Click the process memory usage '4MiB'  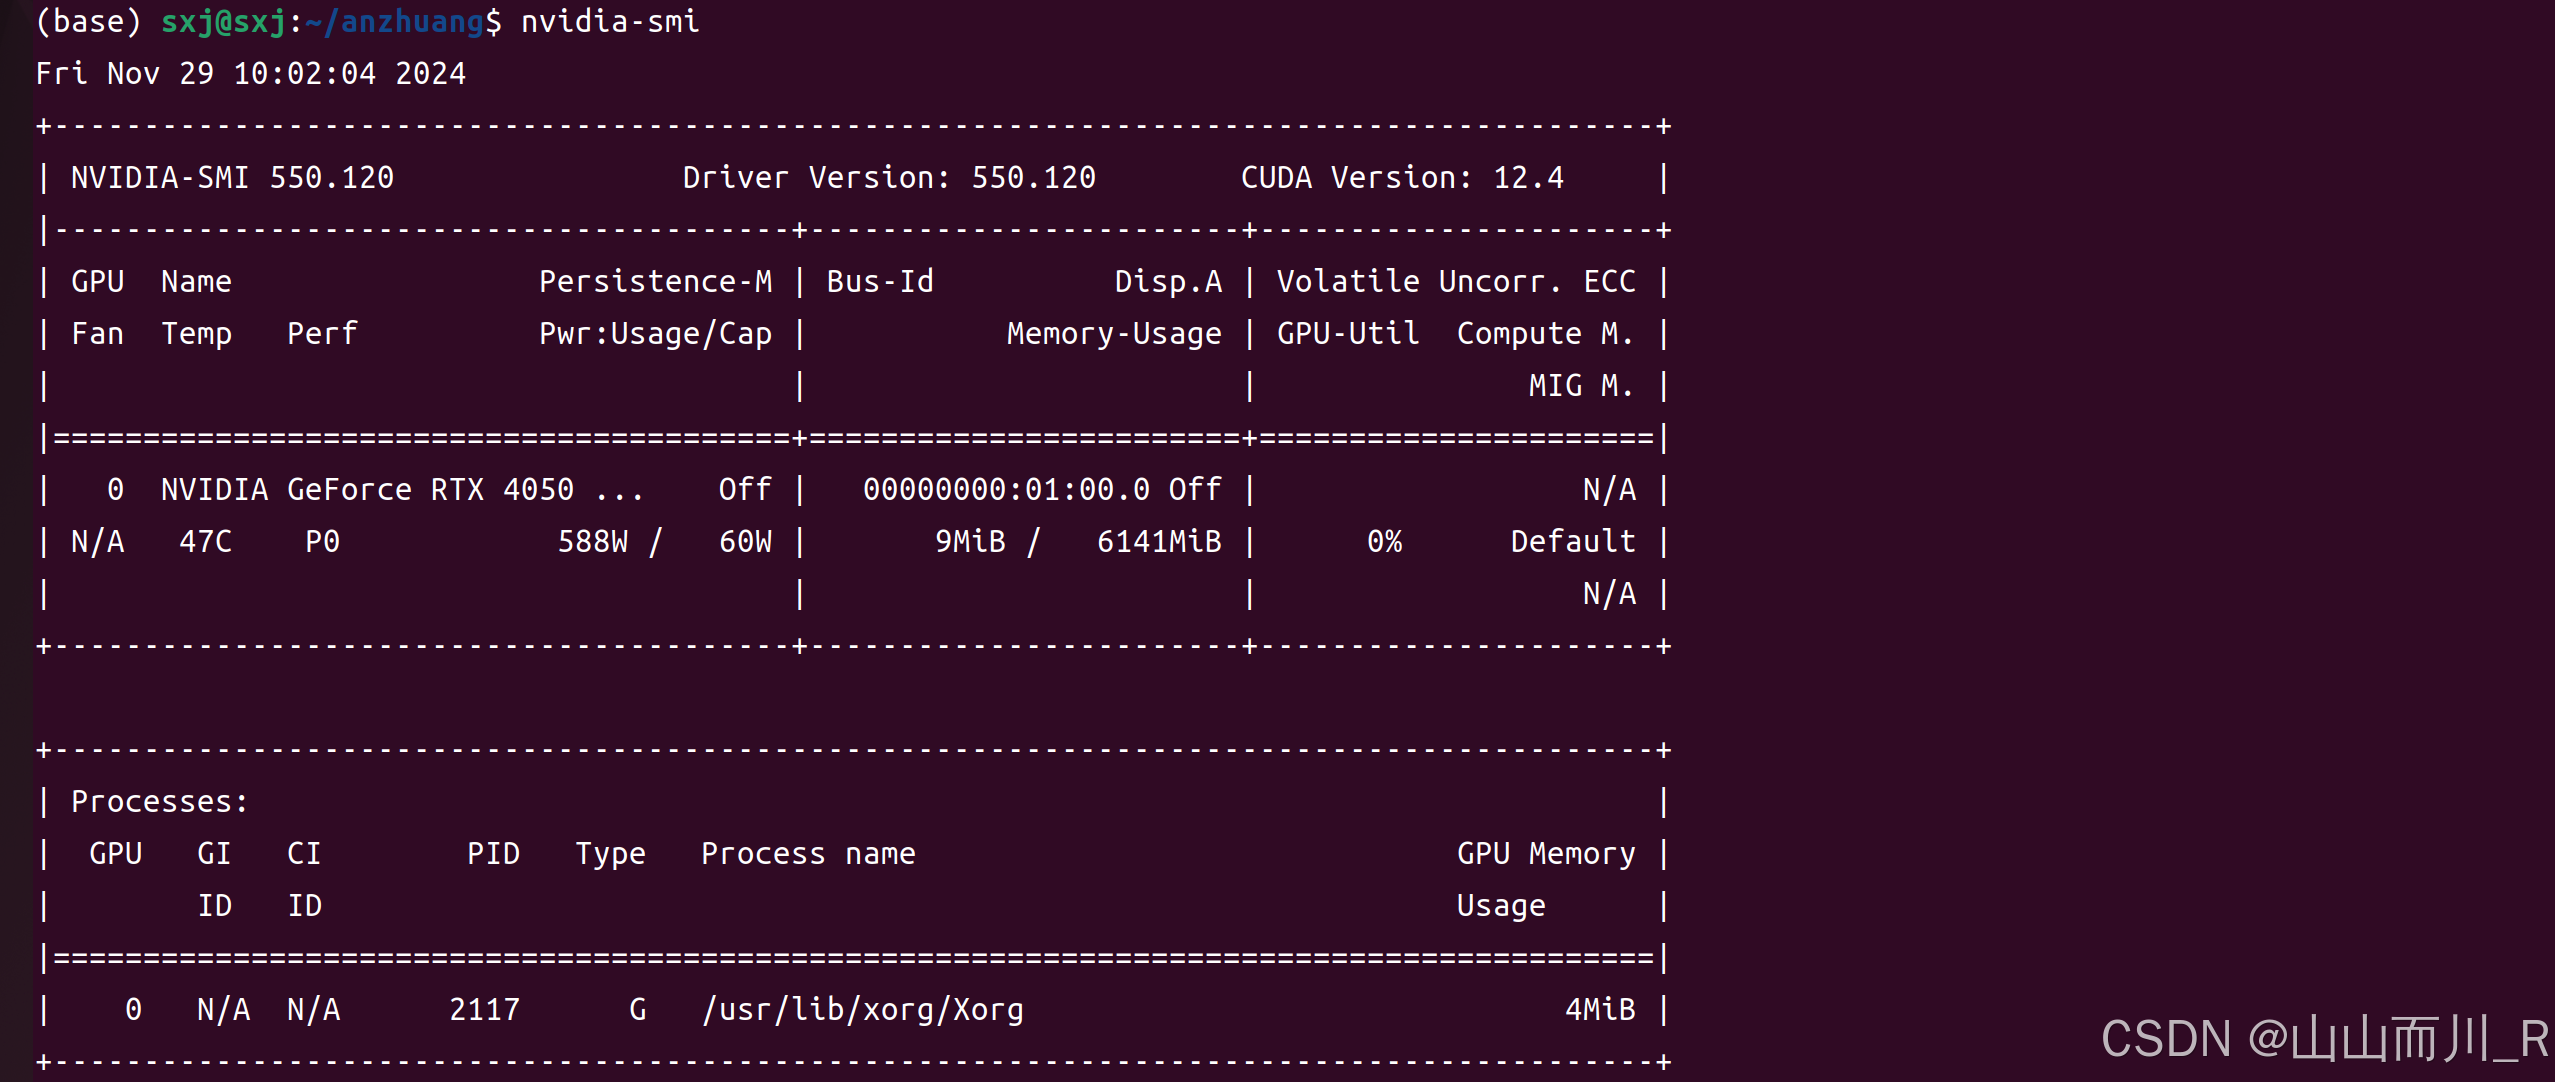point(1600,1009)
